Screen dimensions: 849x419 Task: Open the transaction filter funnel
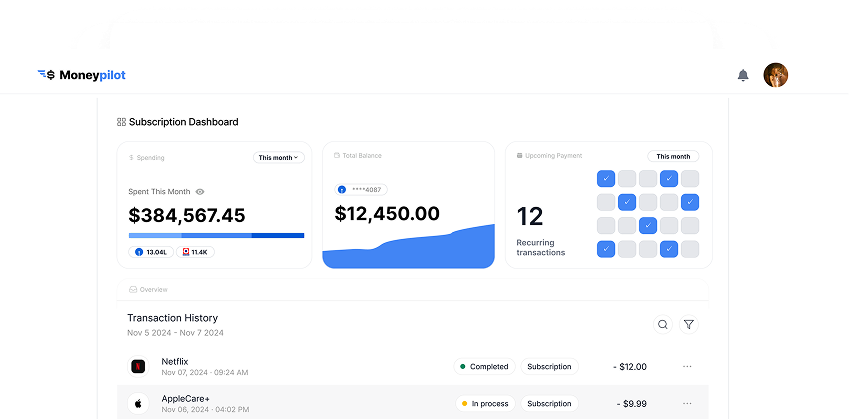coord(689,324)
